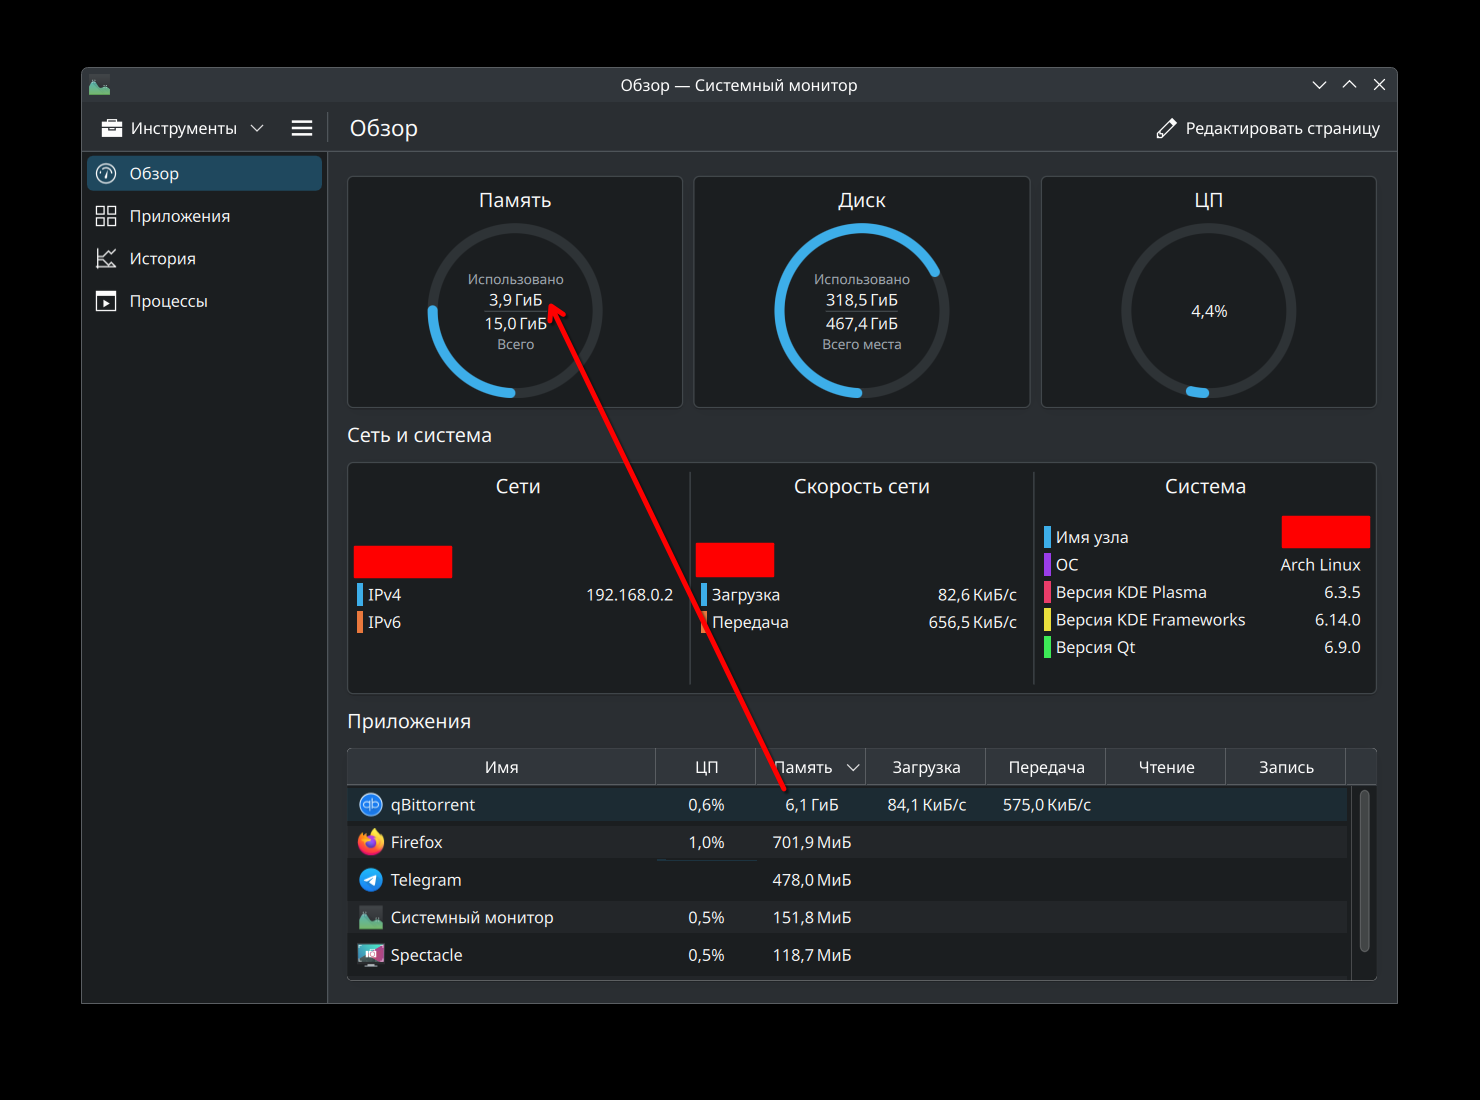The width and height of the screenshot is (1480, 1100).
Task: Click the ЦП 4,4% circular gauge
Action: click(1209, 311)
